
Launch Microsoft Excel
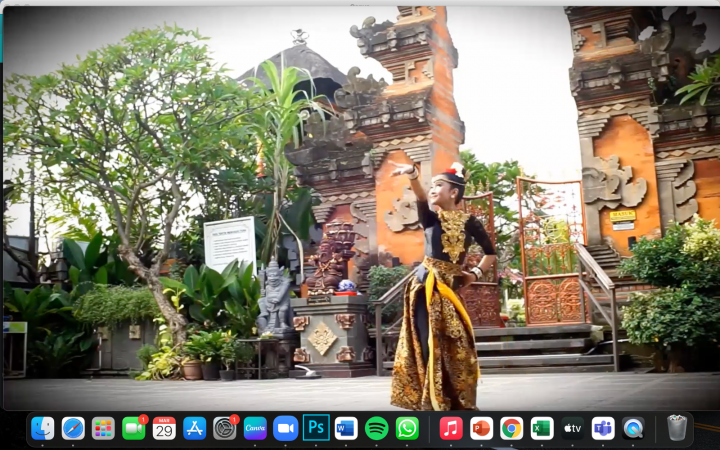click(x=542, y=428)
